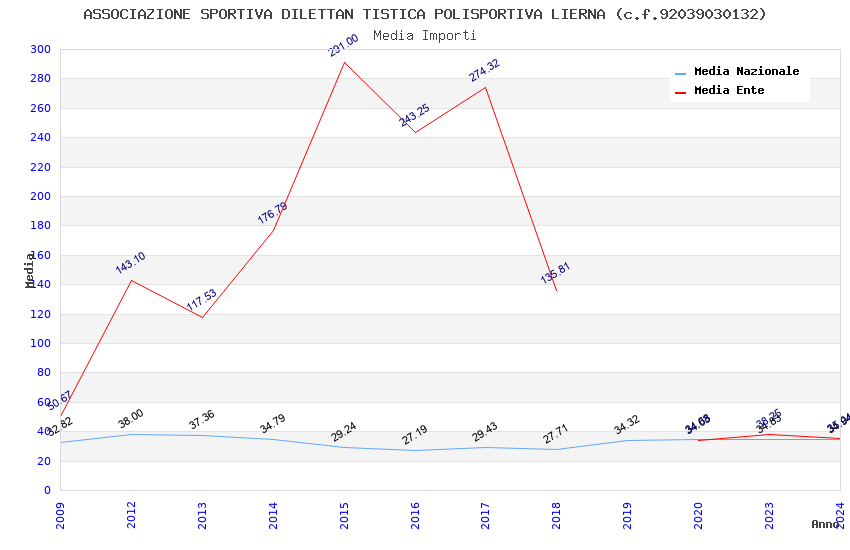Click the 27.71 data label
This screenshot has width=850, height=550.
click(556, 434)
